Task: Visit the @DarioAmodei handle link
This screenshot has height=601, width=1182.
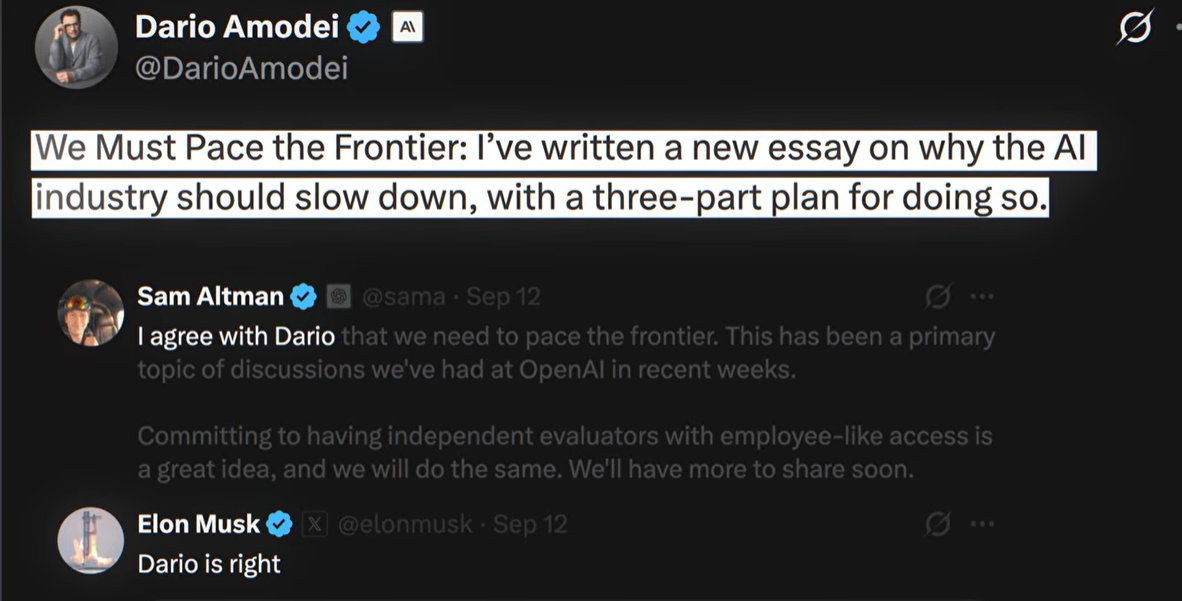Action: pos(241,69)
